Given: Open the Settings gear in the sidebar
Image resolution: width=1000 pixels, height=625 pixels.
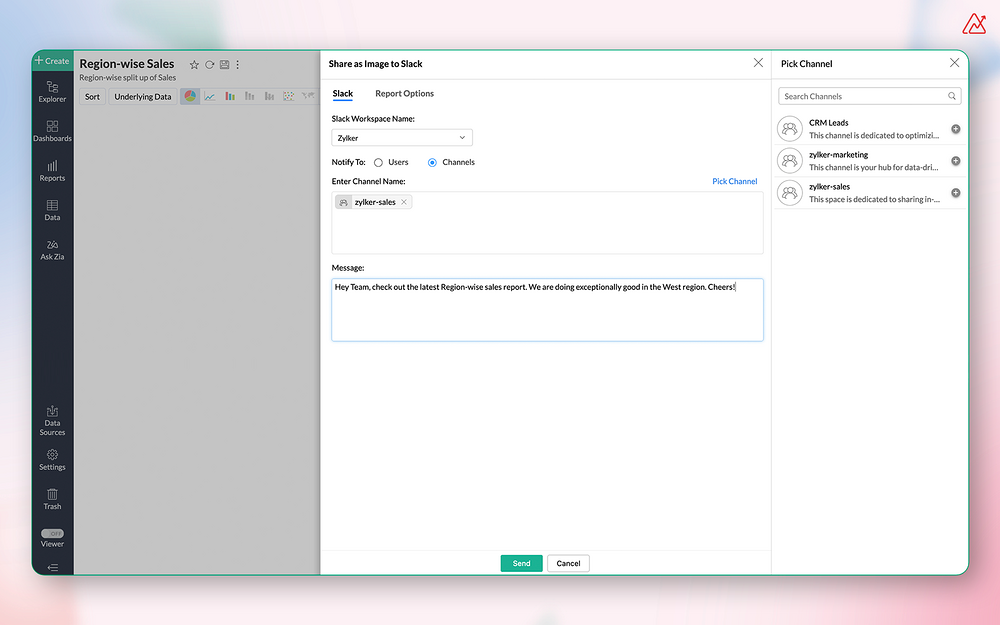Looking at the screenshot, I should (x=52, y=459).
